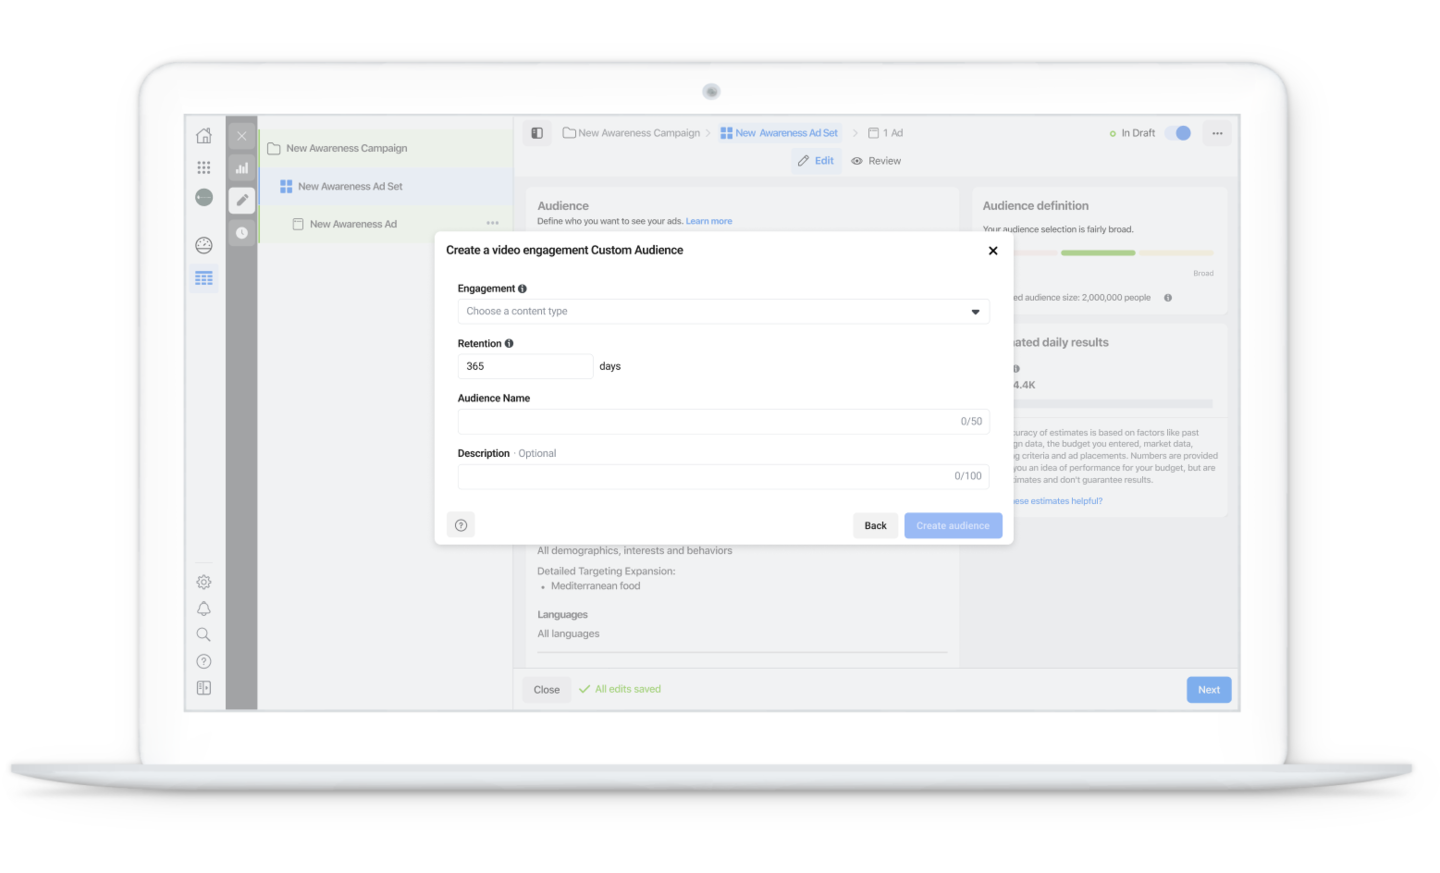
Task: Open the top-right more options menu
Action: pos(1217,133)
